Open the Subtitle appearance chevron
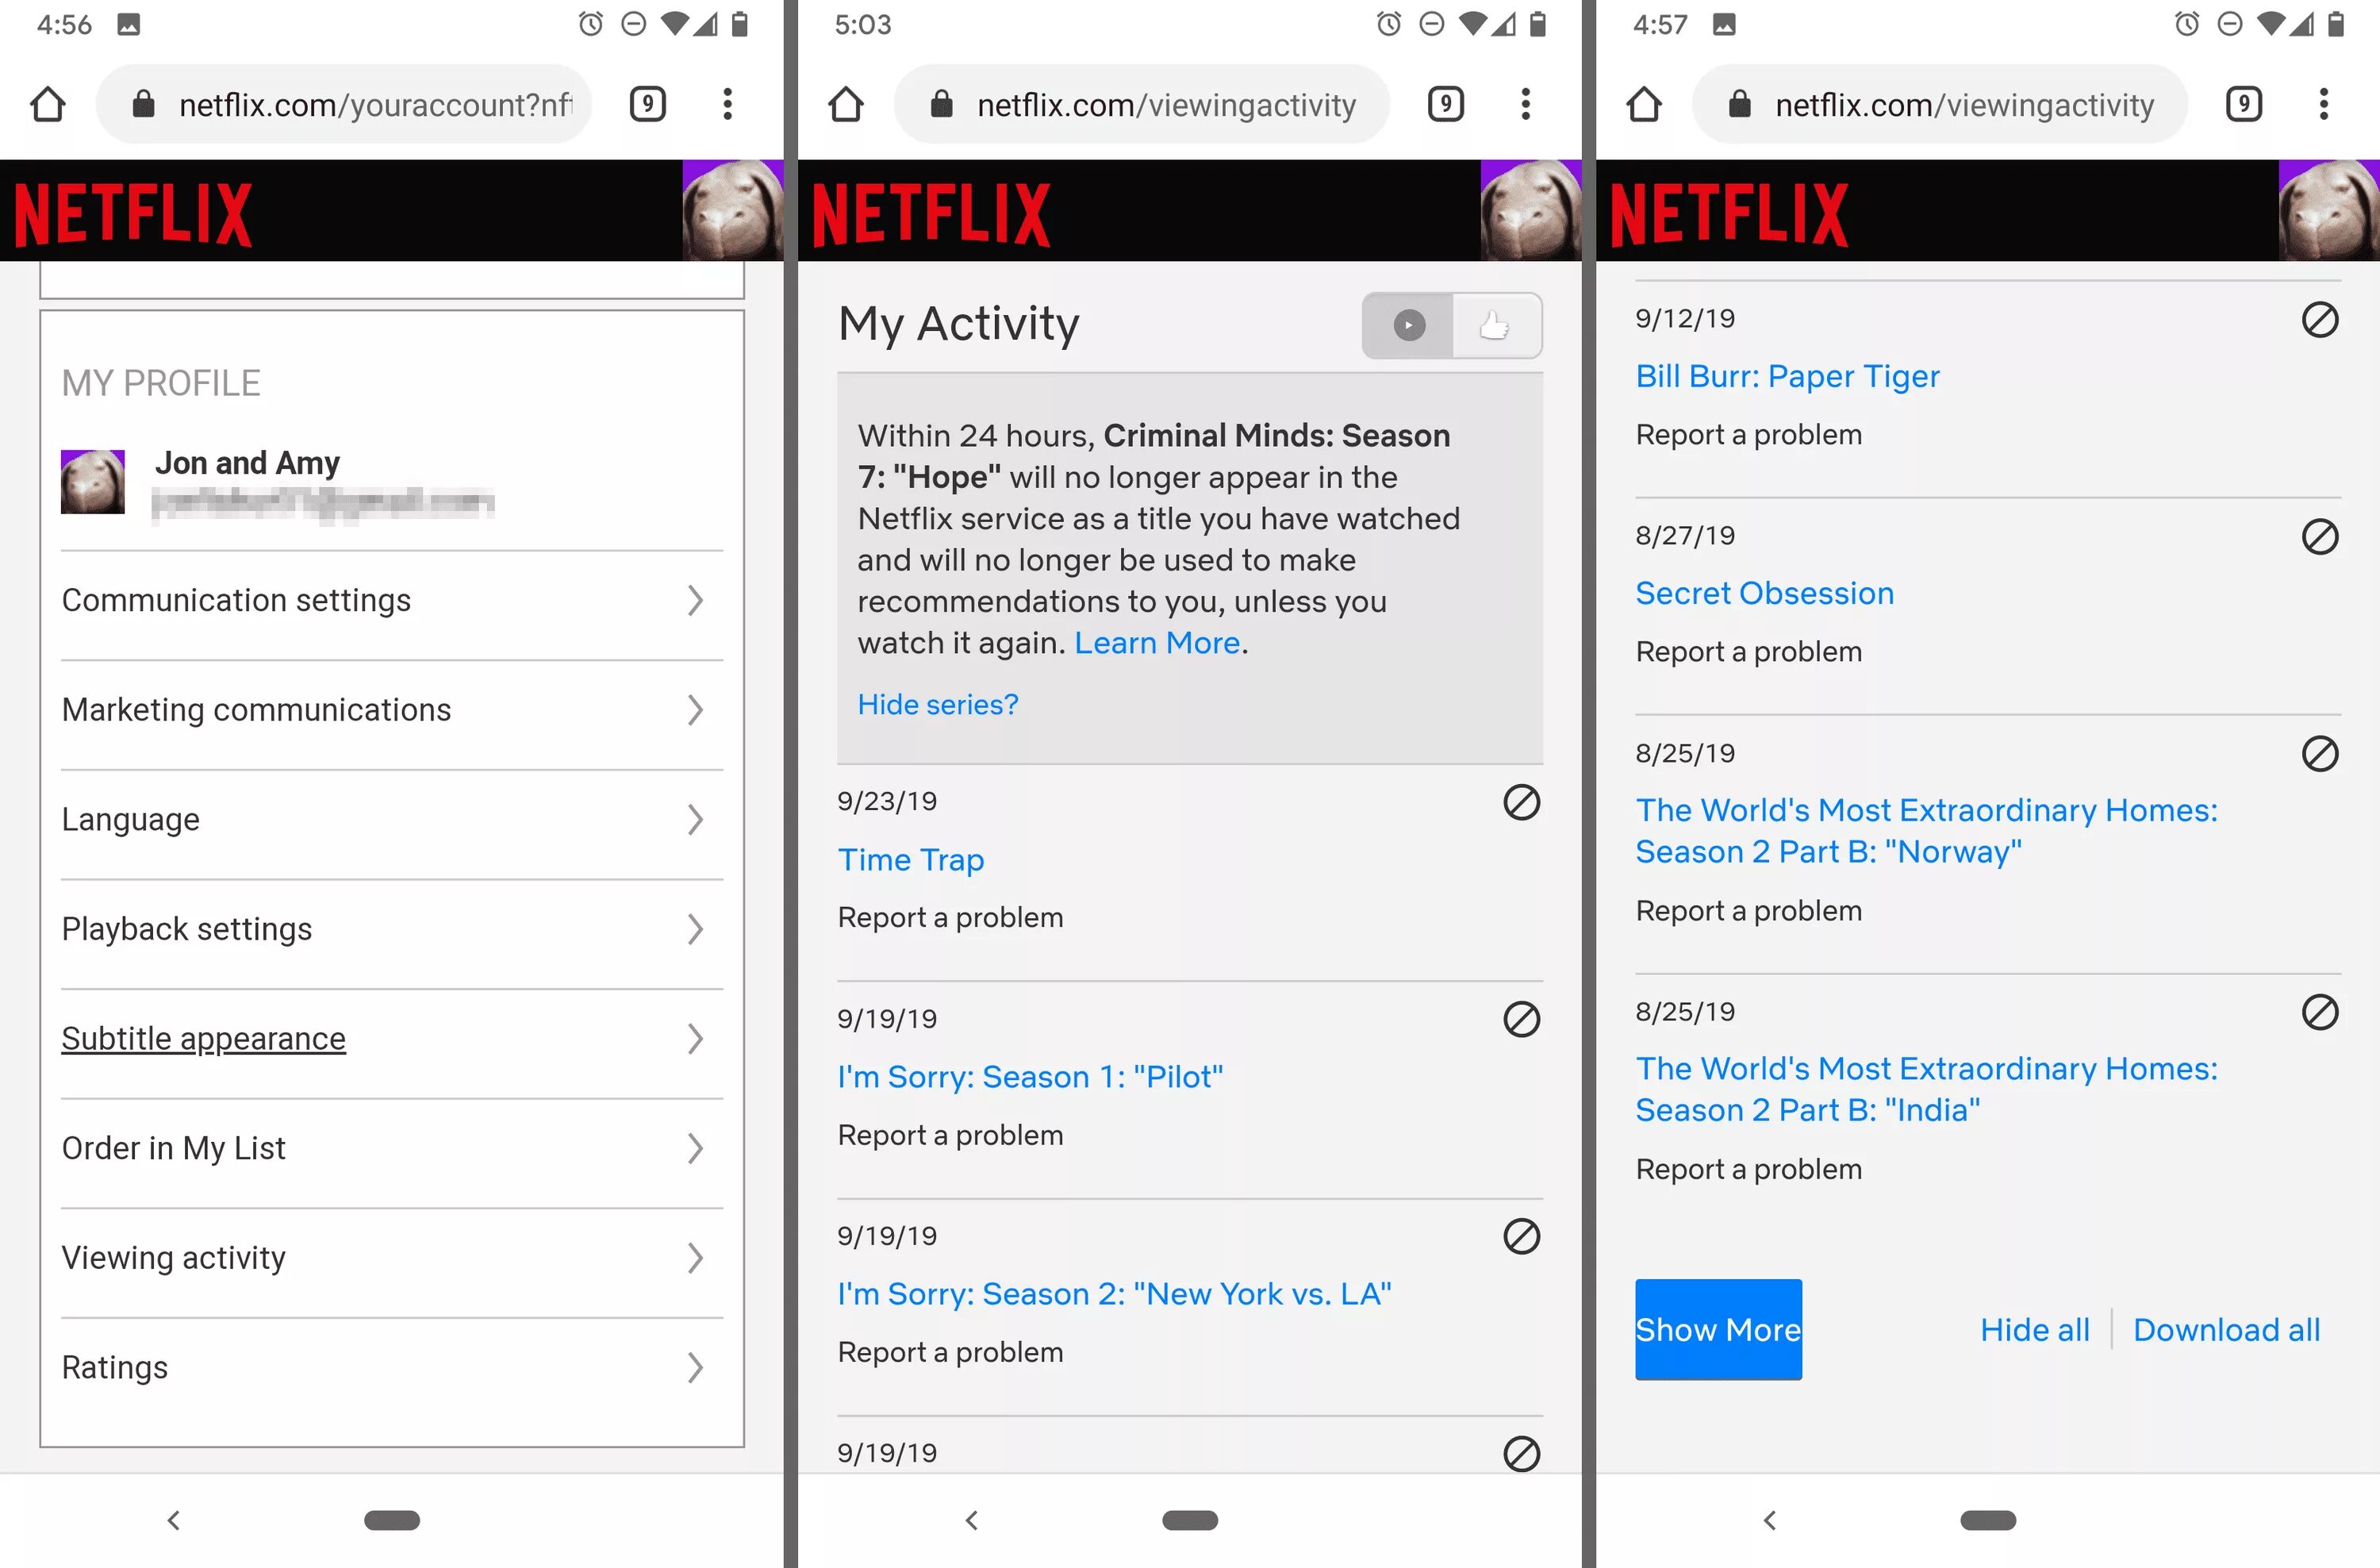 coord(695,1039)
